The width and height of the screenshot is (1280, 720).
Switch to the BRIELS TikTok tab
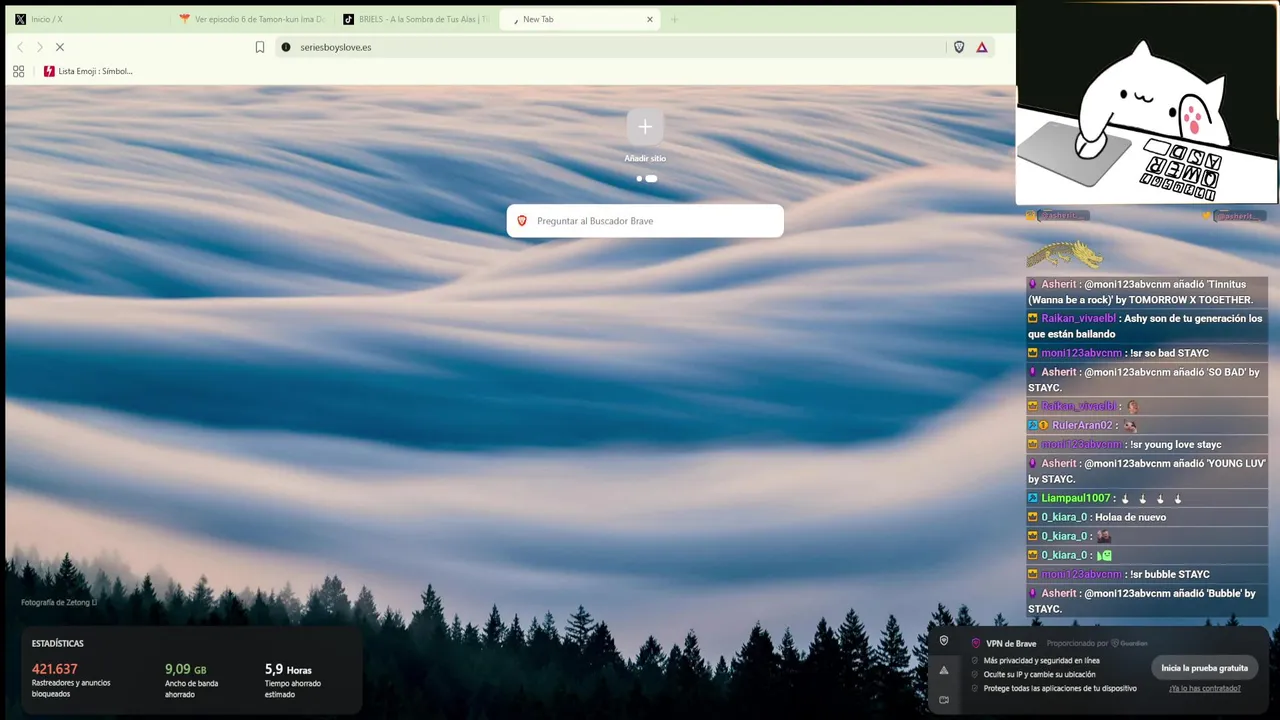click(x=416, y=19)
